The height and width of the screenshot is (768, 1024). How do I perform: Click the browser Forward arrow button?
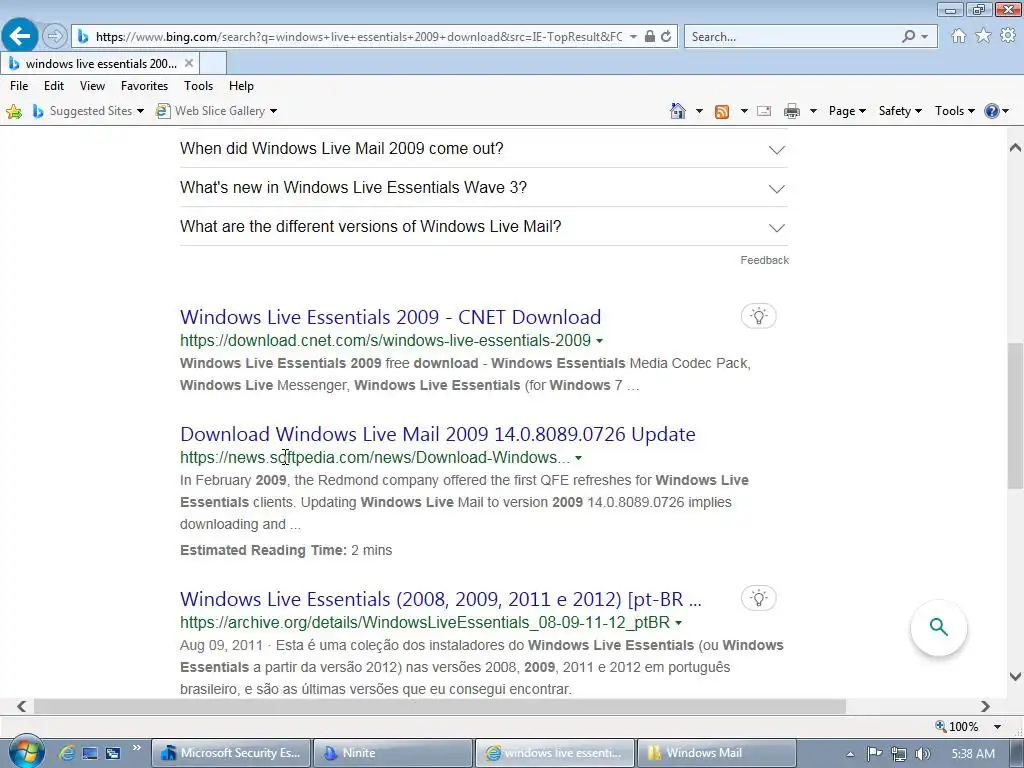pos(55,36)
